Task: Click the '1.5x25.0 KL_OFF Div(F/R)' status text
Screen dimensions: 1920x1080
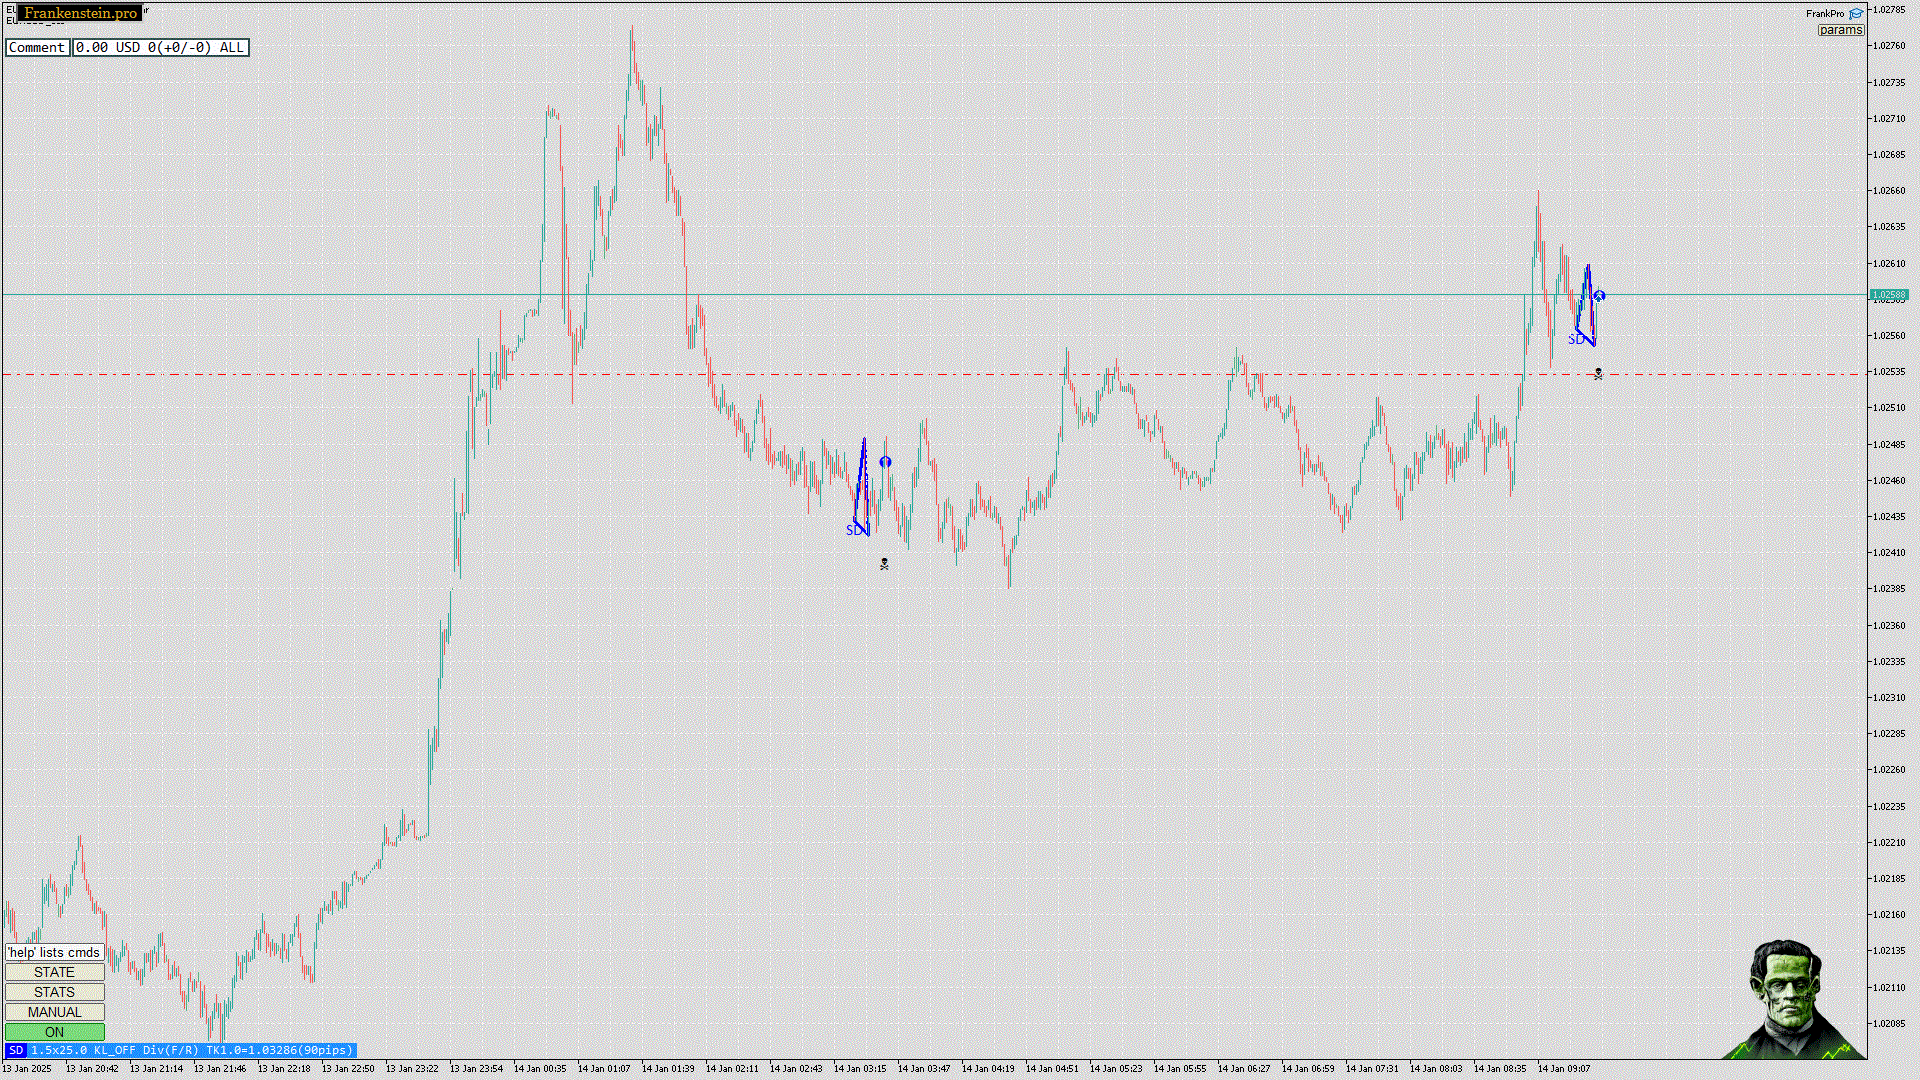Action: tap(114, 1050)
